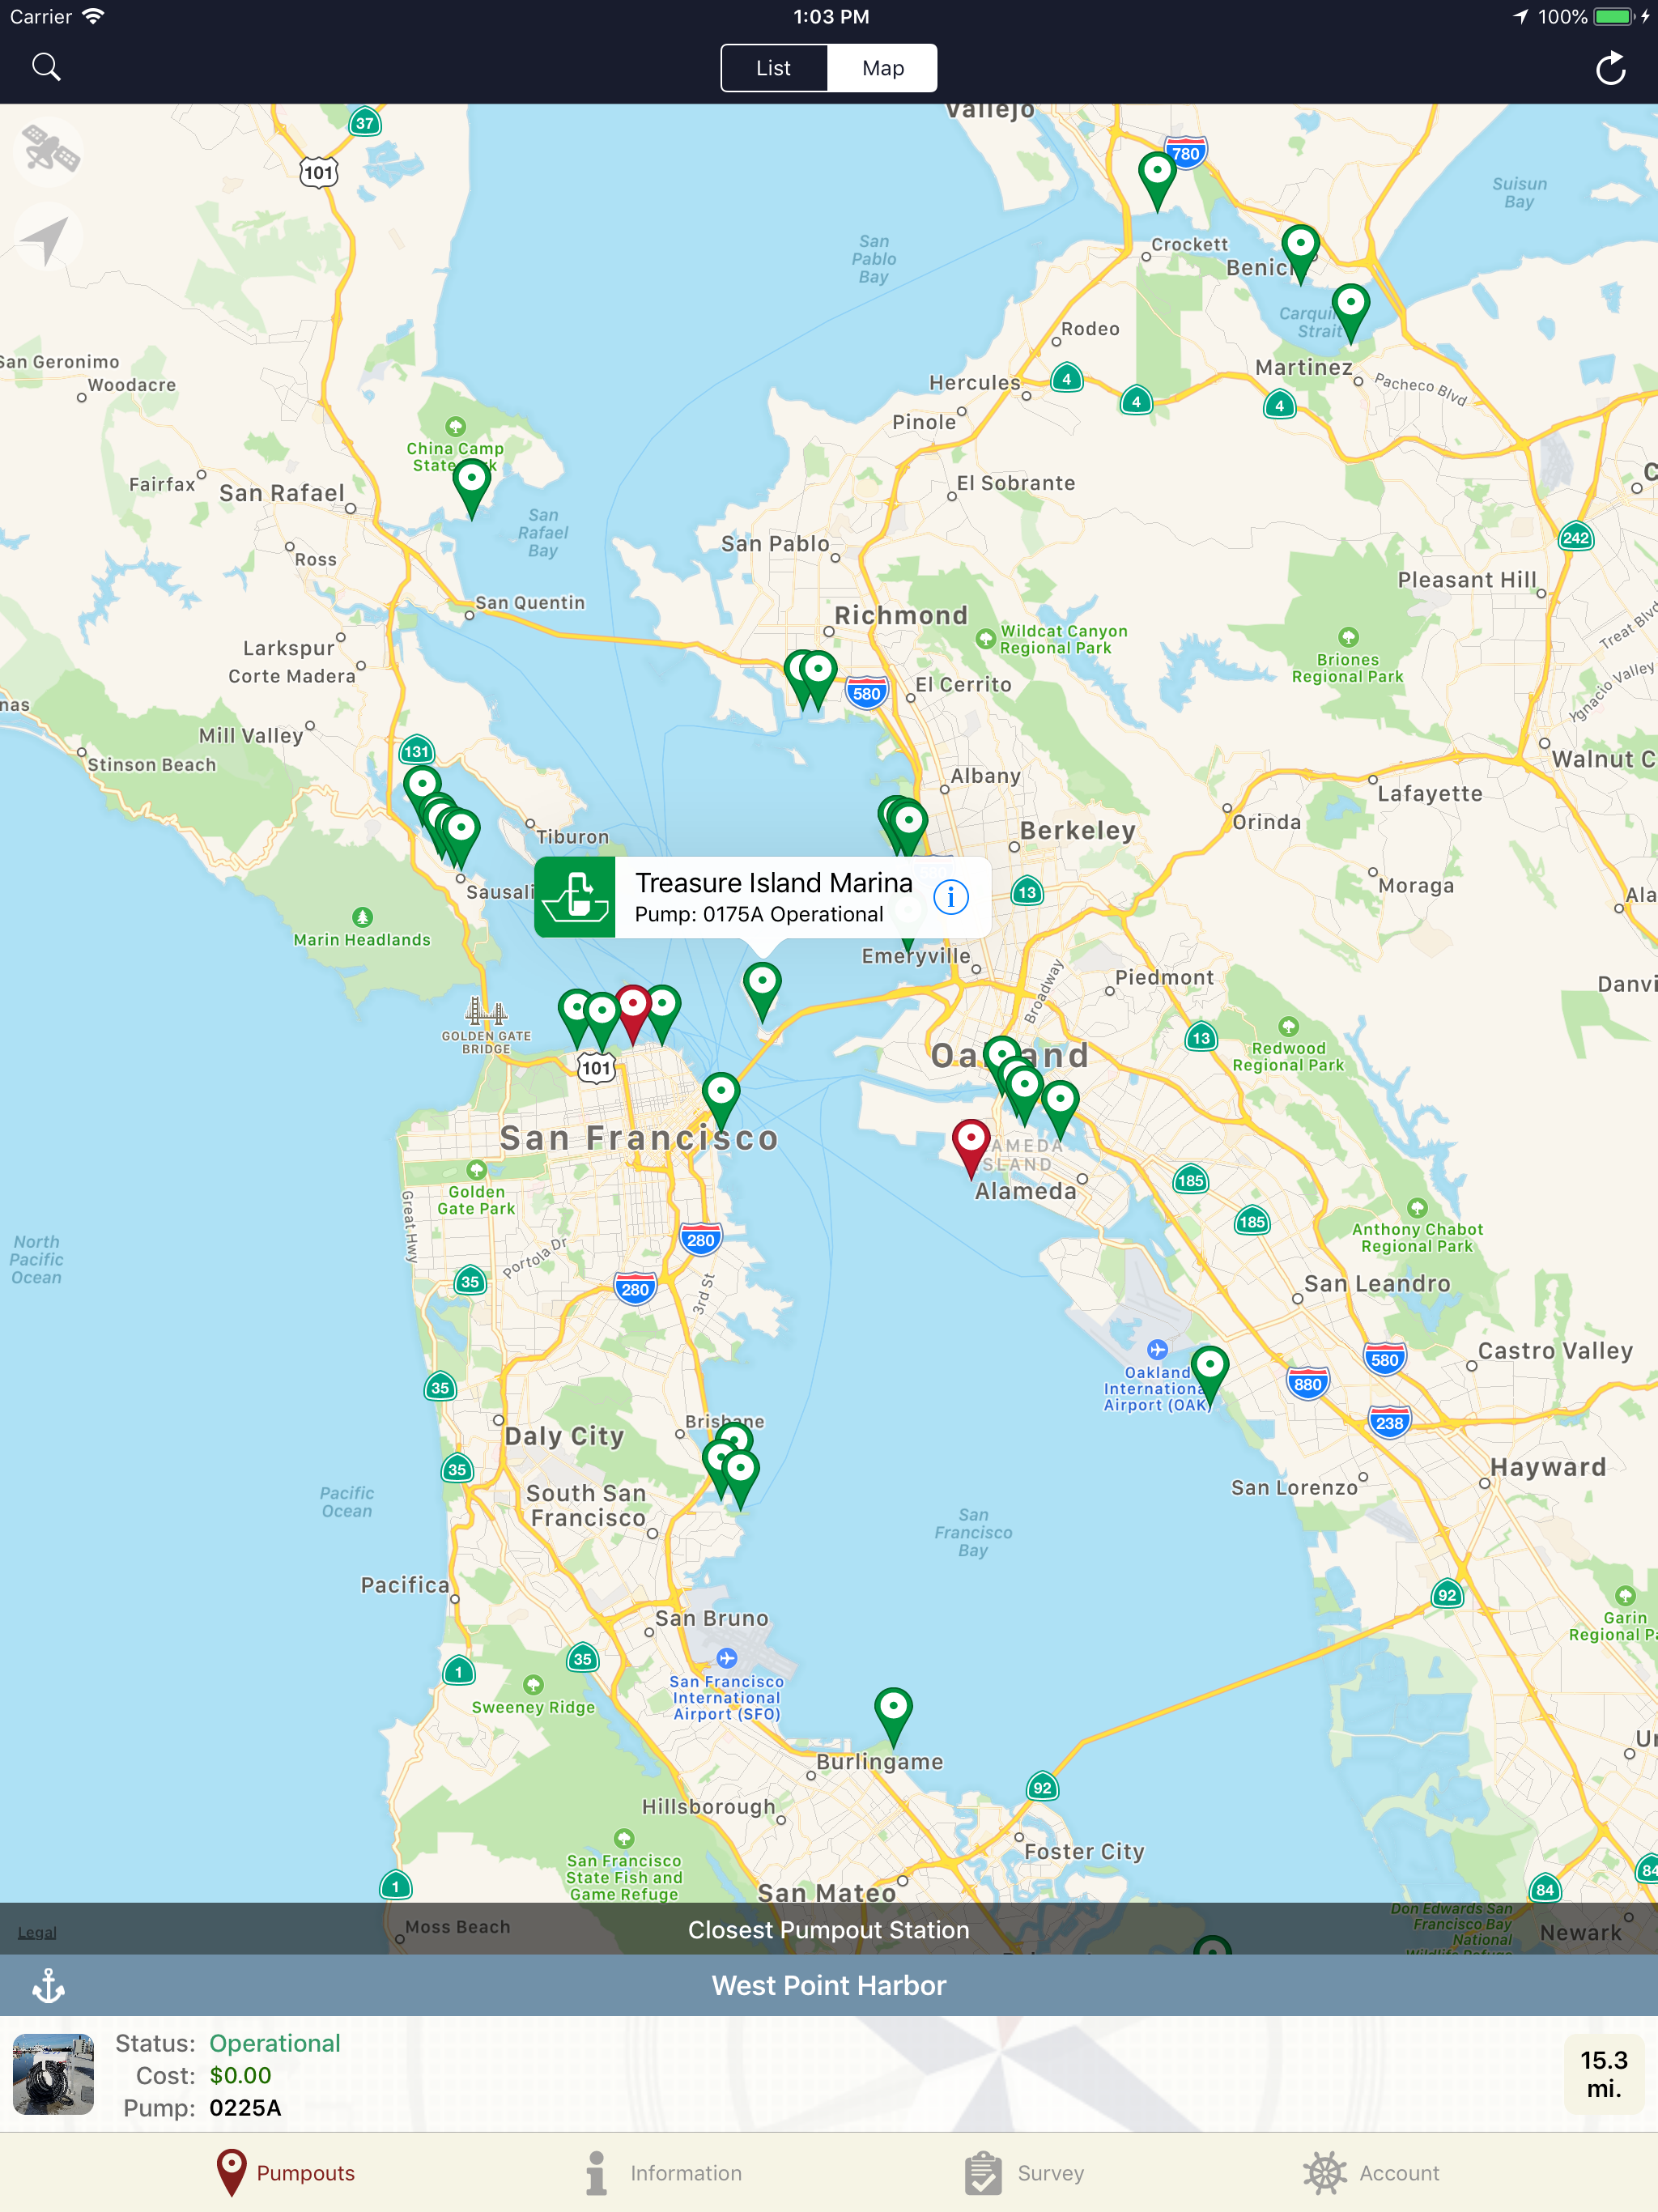Viewport: 1658px width, 2212px height.
Task: Open the Pumpouts tab
Action: 286,2173
